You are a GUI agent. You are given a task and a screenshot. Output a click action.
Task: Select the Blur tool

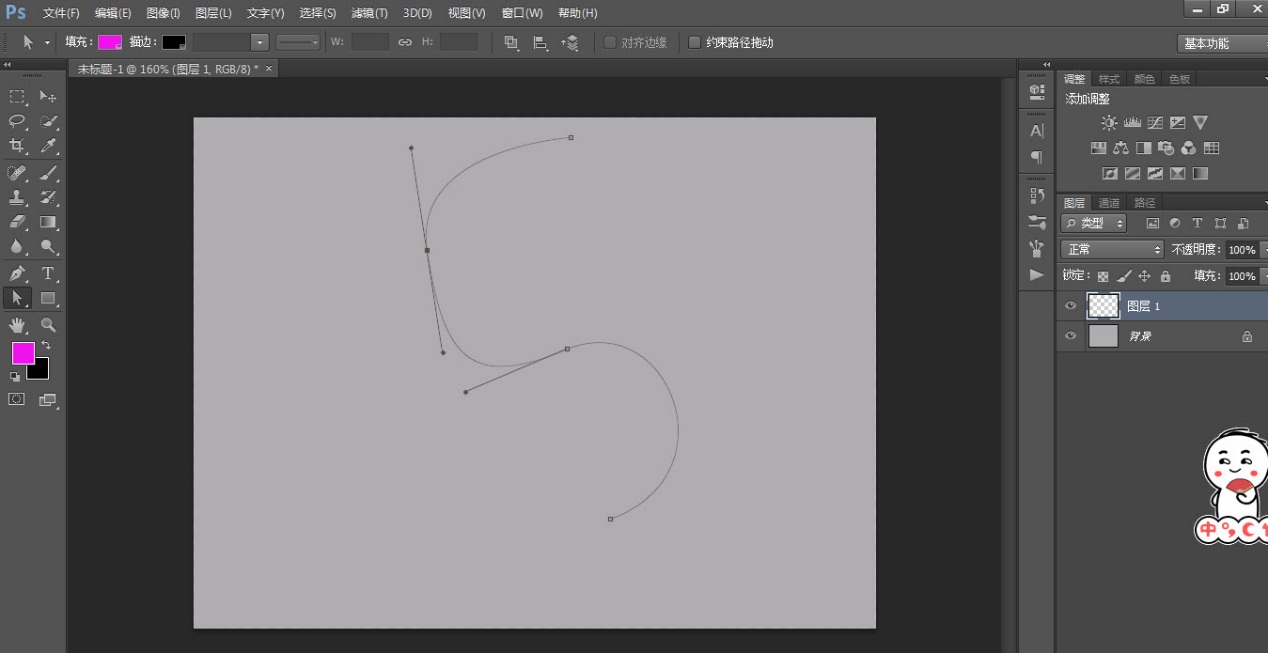click(17, 247)
